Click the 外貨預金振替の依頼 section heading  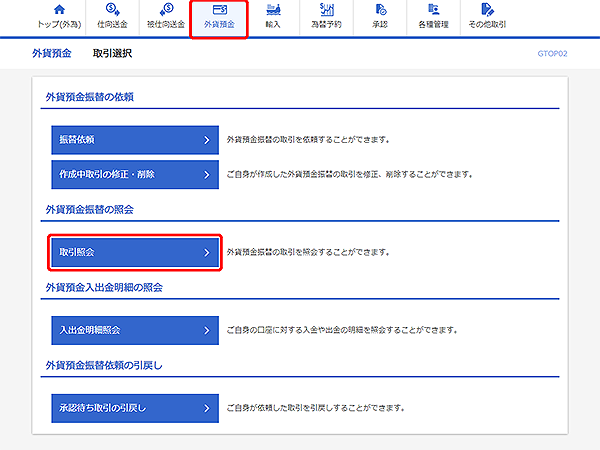[90, 97]
